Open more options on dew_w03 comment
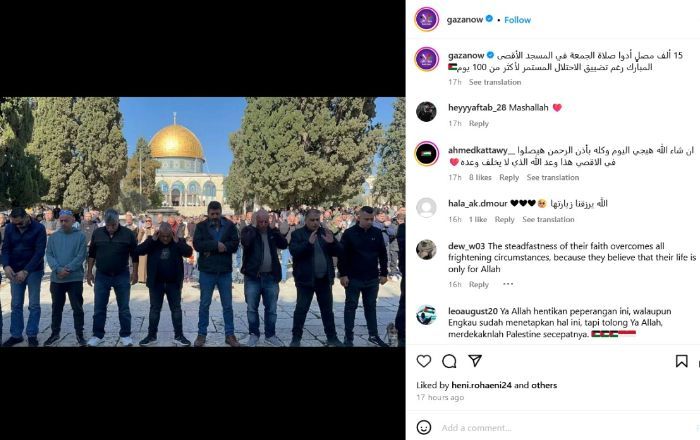Viewport: 700px width, 440px height. tap(508, 284)
